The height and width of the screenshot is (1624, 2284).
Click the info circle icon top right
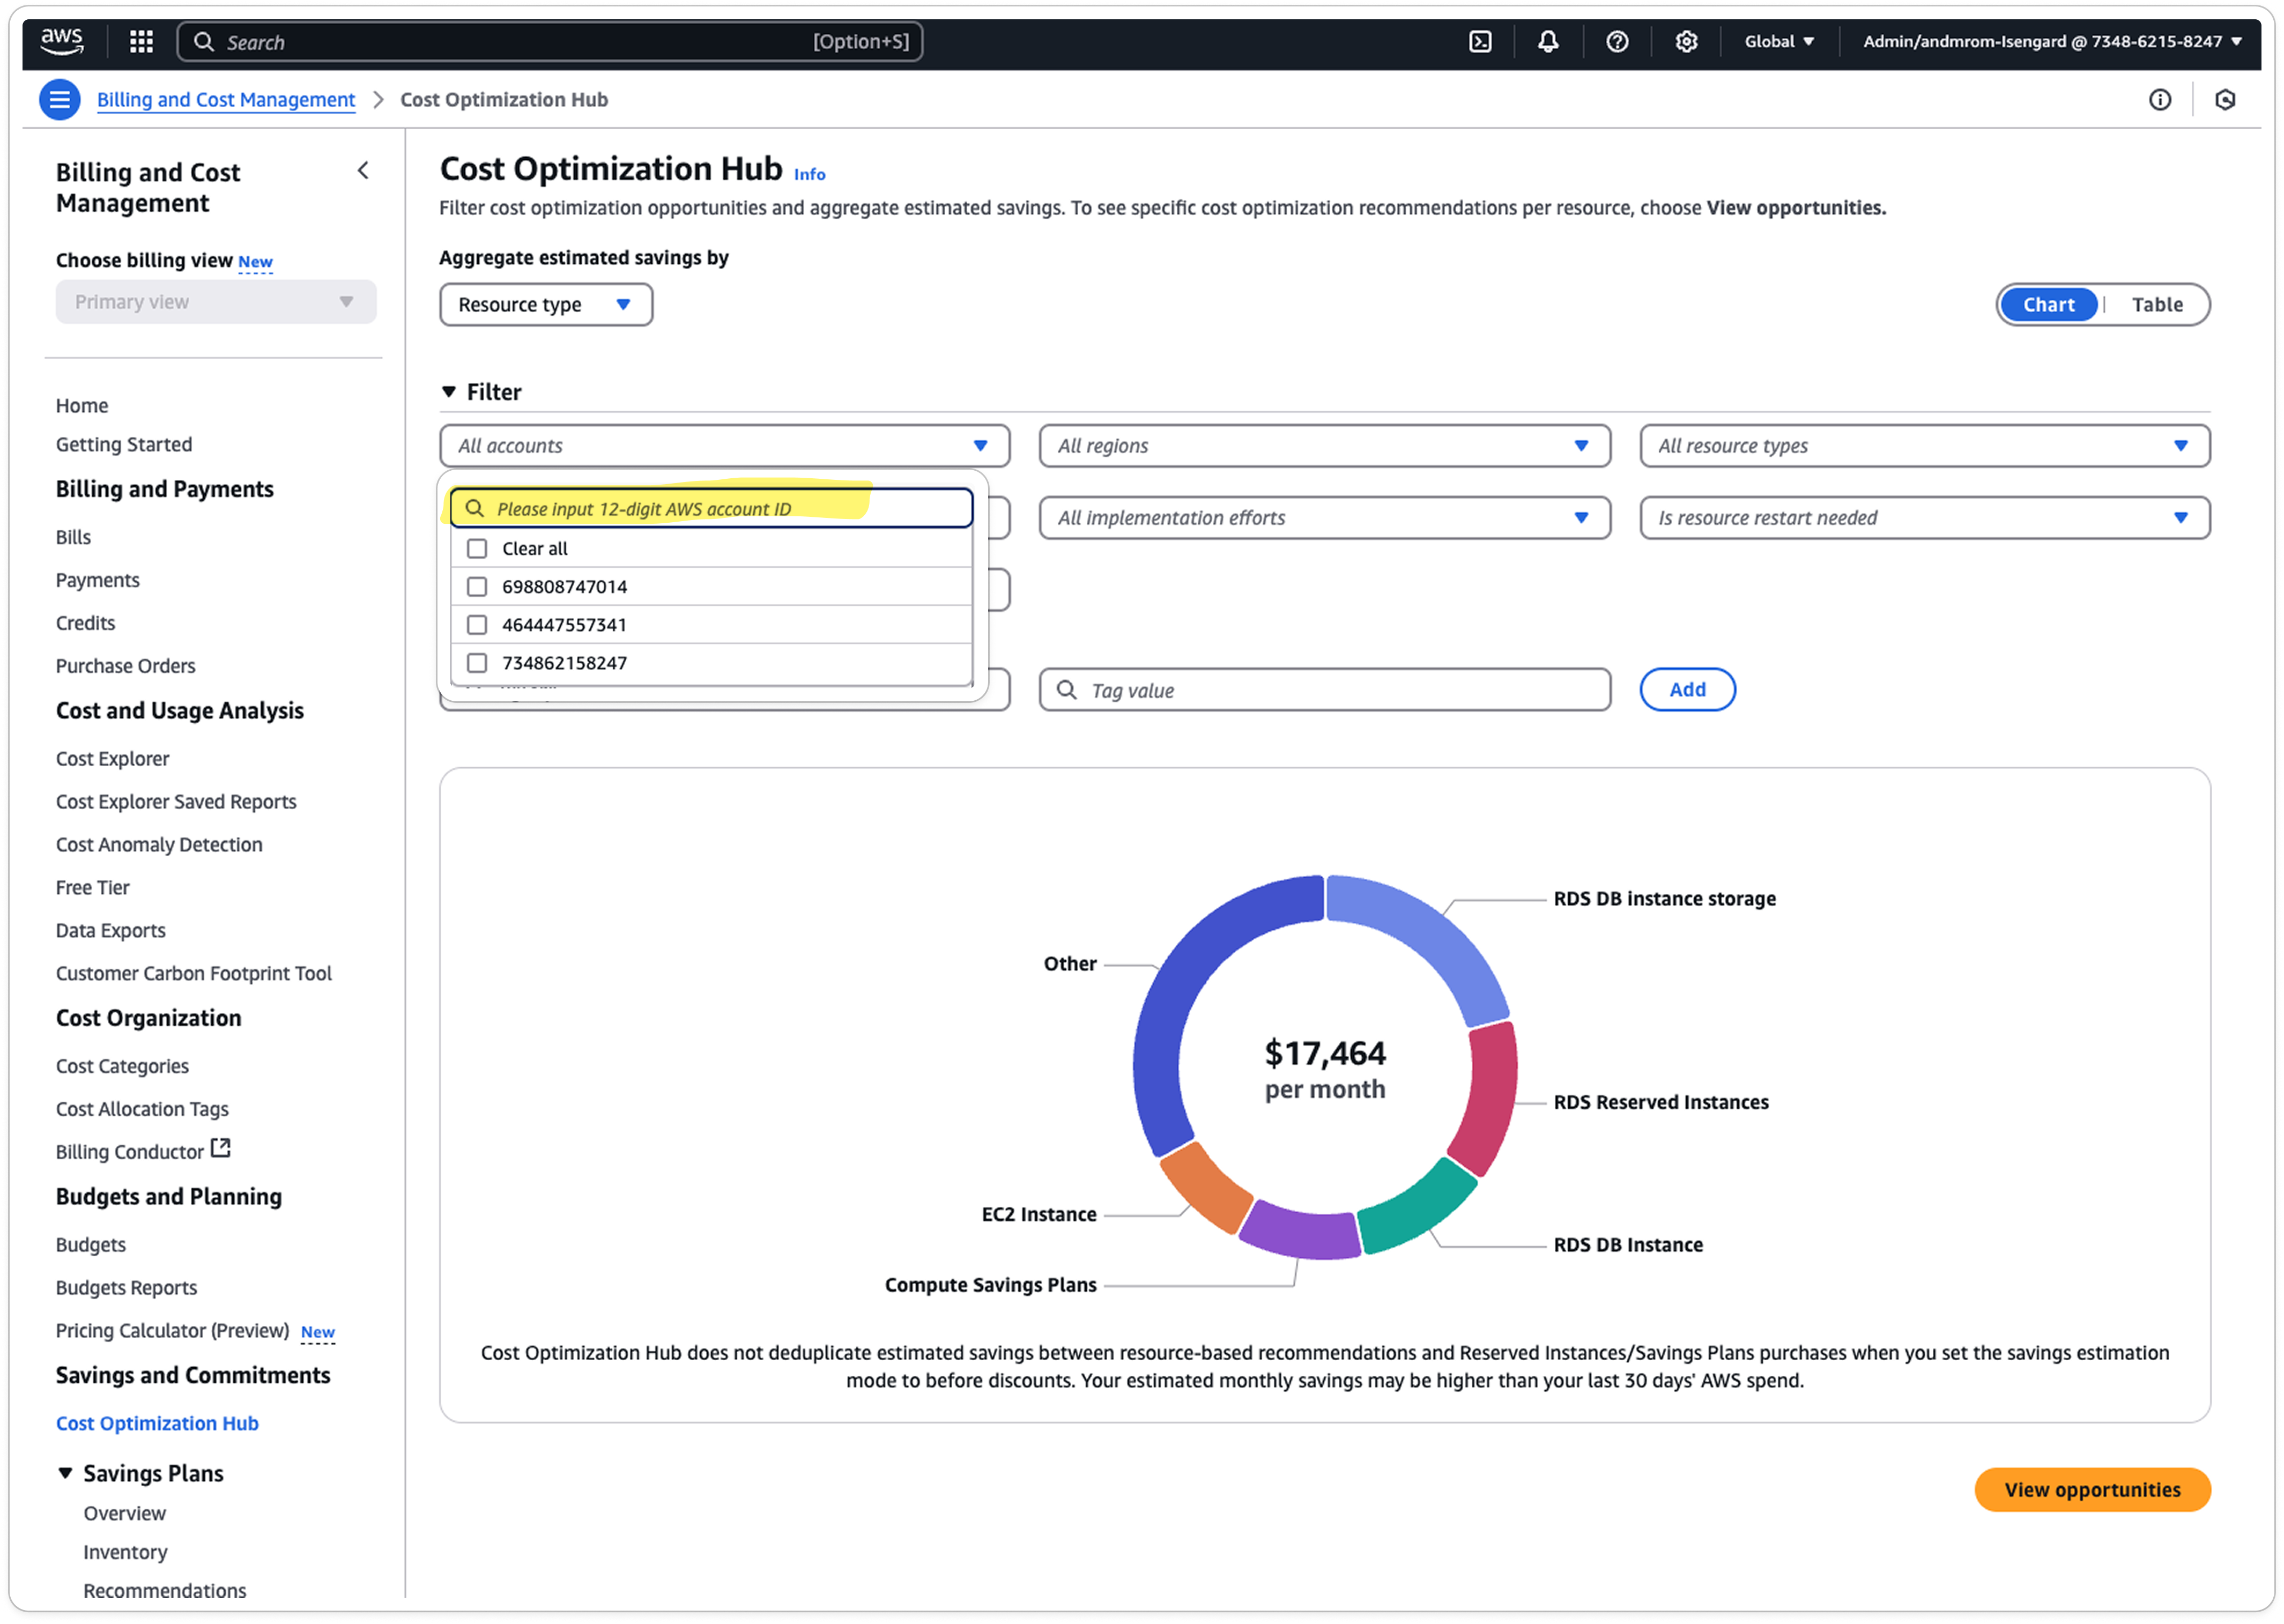point(2160,99)
